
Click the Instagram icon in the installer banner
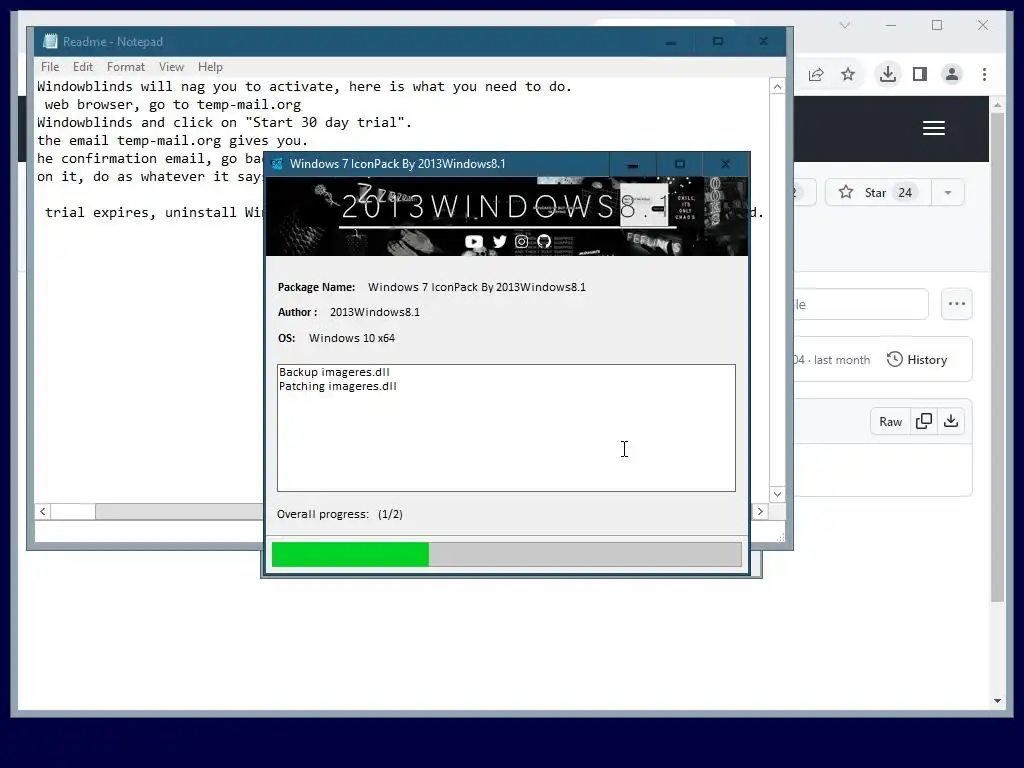click(521, 242)
